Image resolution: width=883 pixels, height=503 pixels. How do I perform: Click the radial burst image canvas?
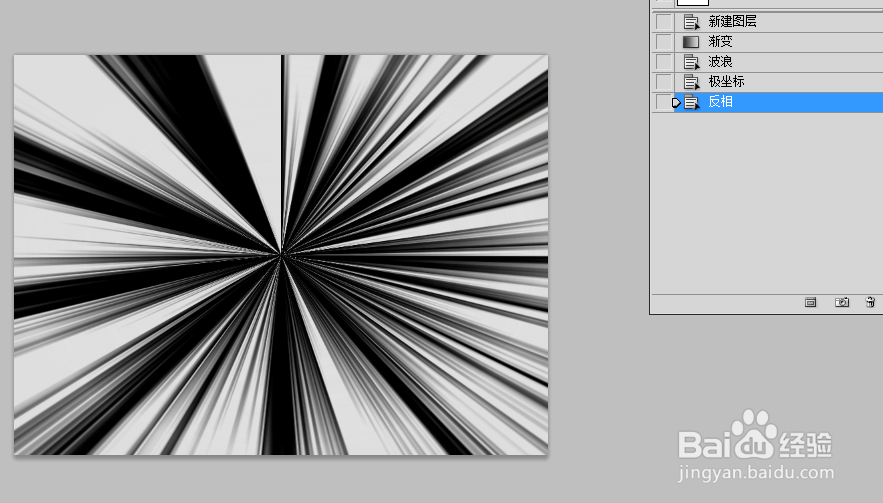tap(280, 255)
